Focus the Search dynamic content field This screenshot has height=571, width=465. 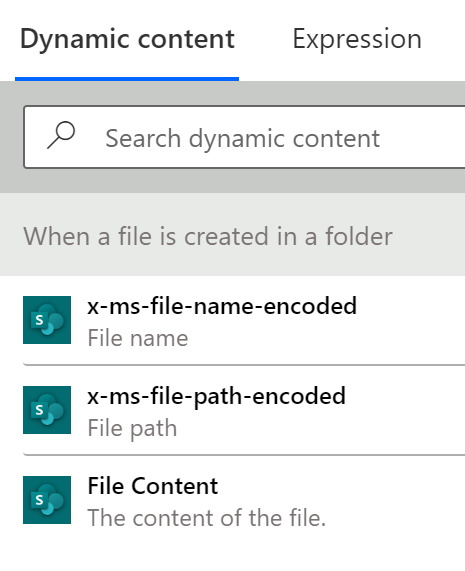point(244,137)
